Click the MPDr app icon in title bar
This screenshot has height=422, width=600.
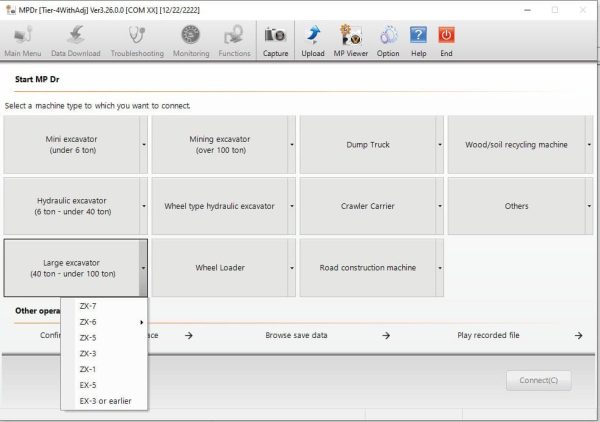tap(10, 10)
